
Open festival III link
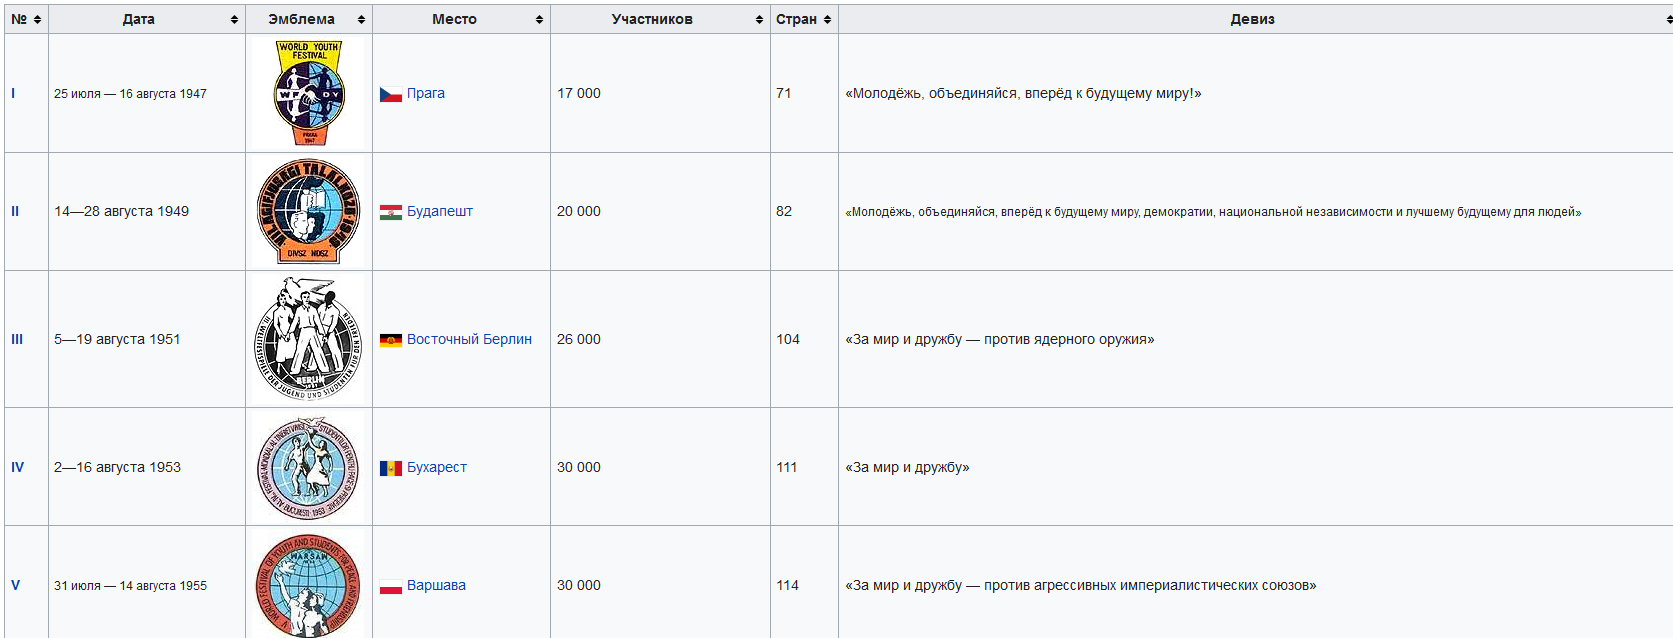[x=17, y=339]
